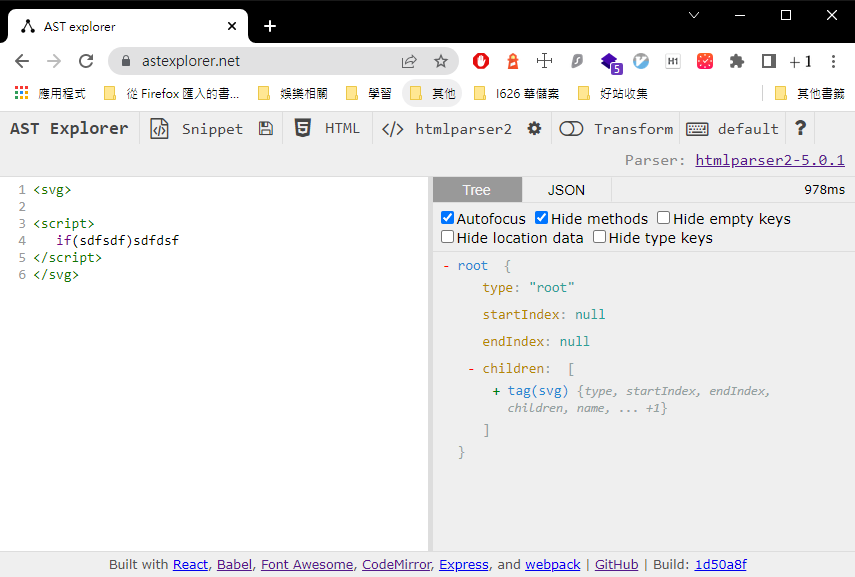Open the orange lighthouse extension
Viewport: 855px width, 577px height.
coord(513,61)
